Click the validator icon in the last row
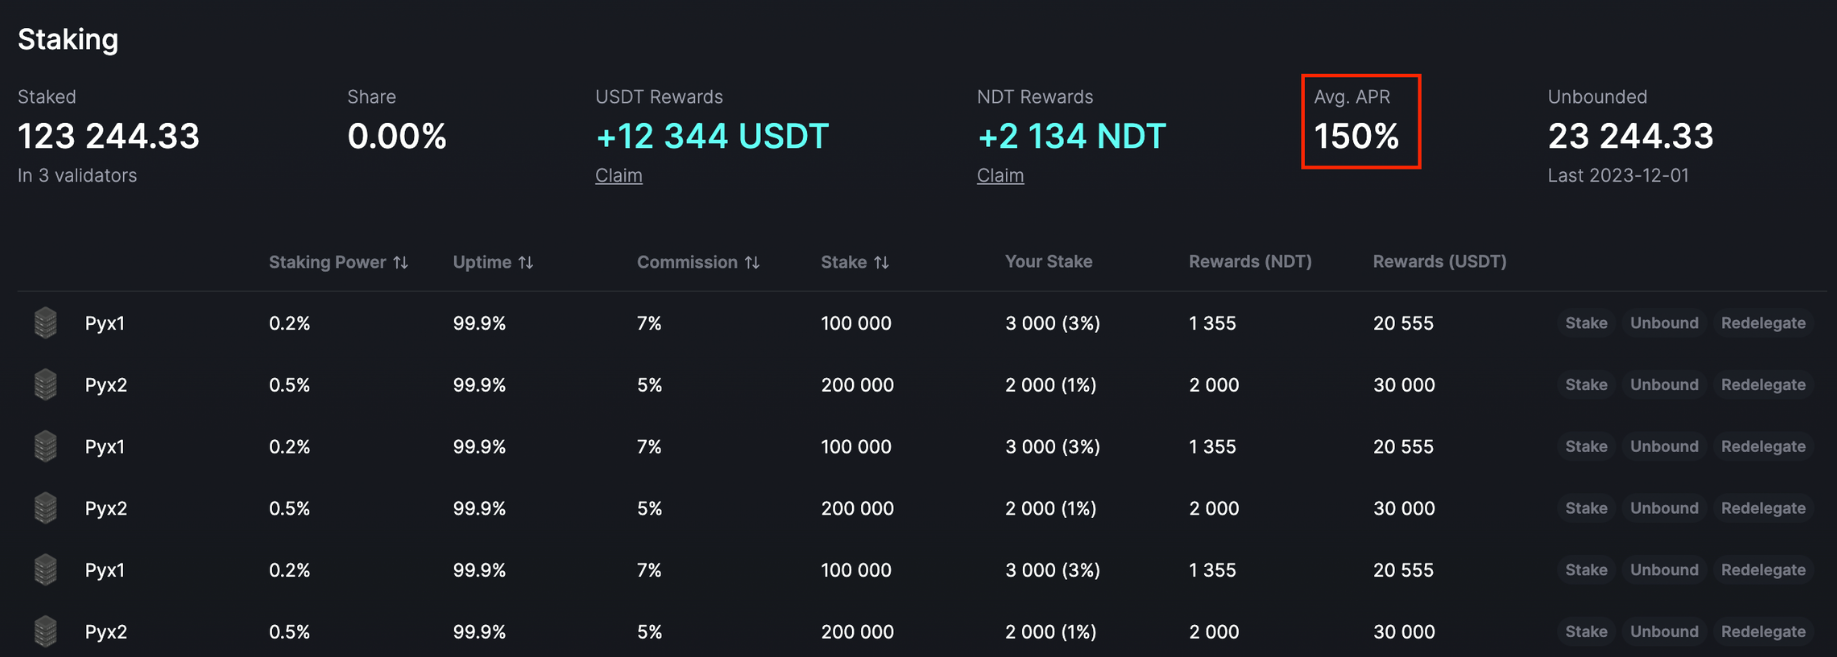 pyautogui.click(x=45, y=631)
